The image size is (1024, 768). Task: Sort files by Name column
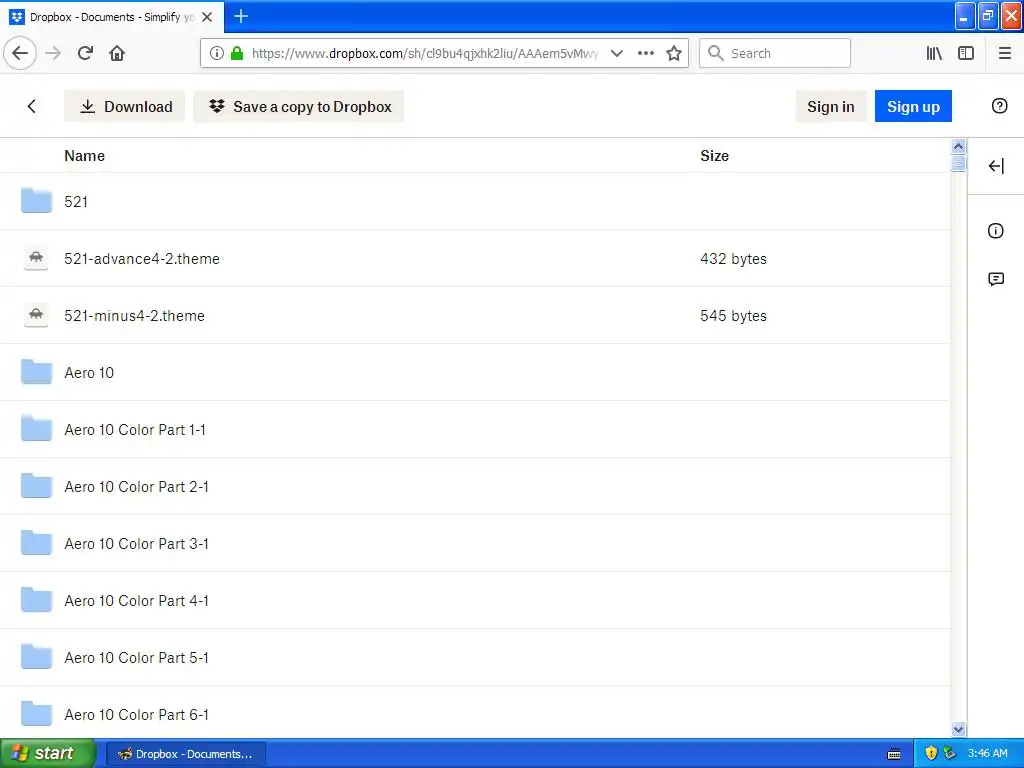point(84,155)
